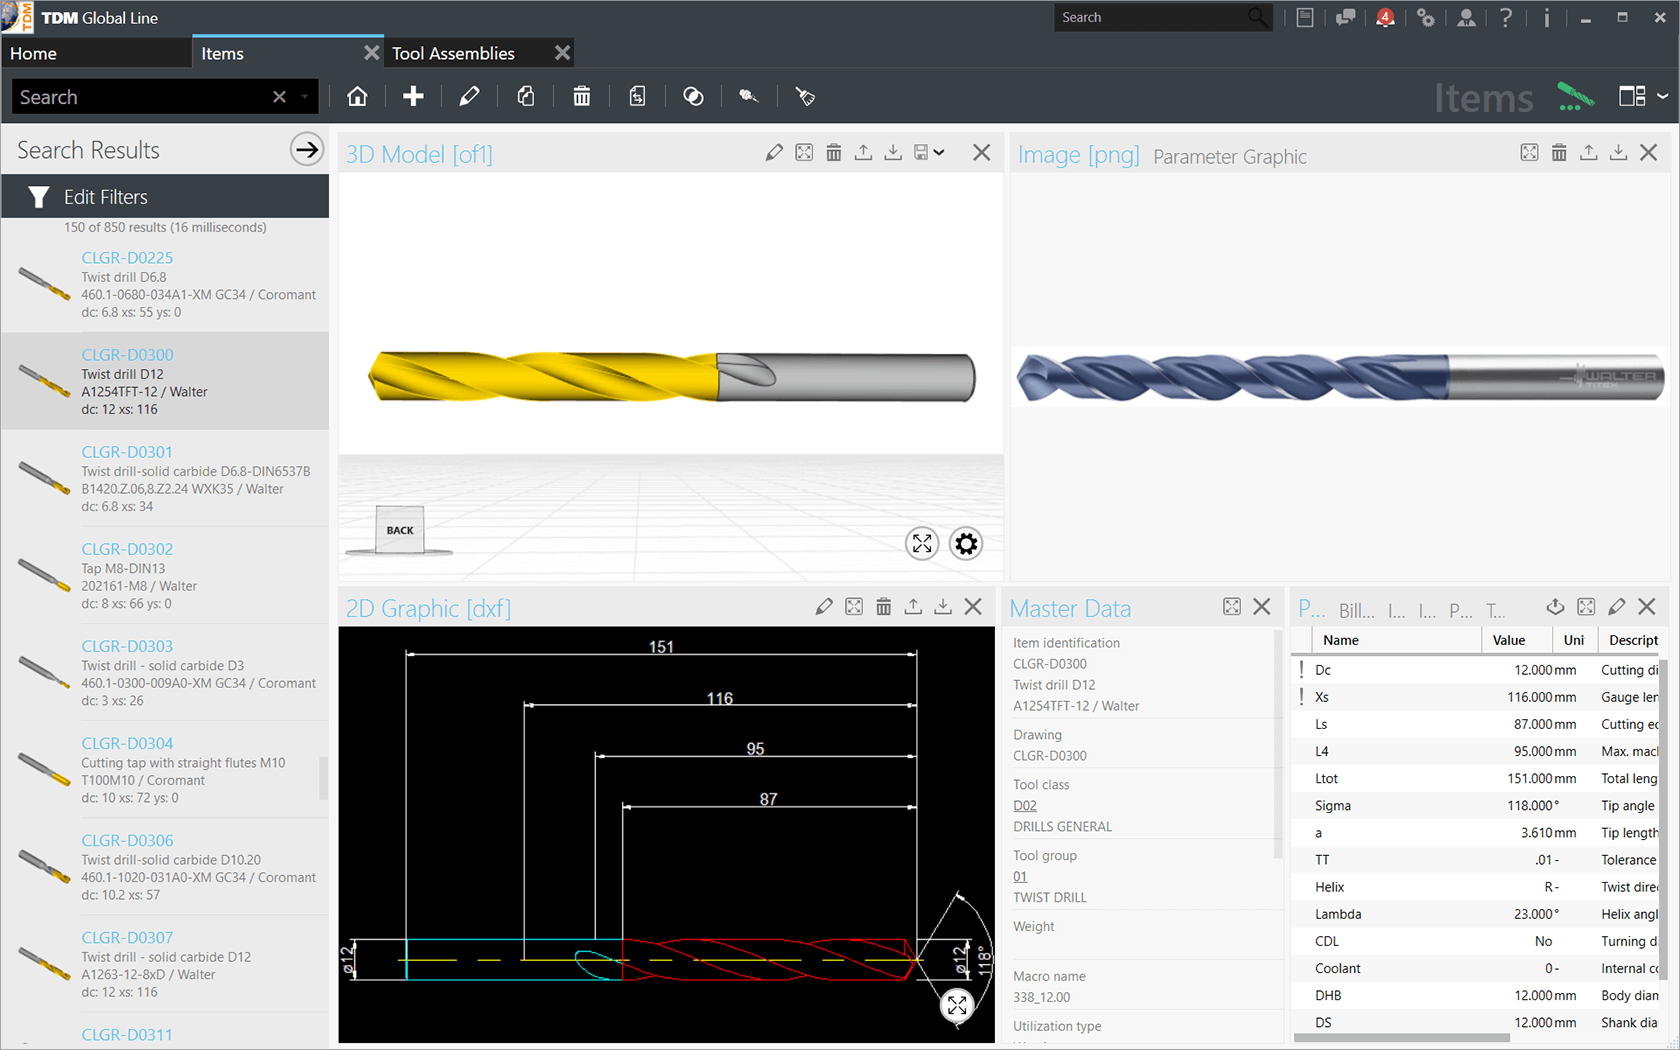This screenshot has height=1050, width=1680.
Task: Open Edit Filters
Action: click(x=165, y=197)
